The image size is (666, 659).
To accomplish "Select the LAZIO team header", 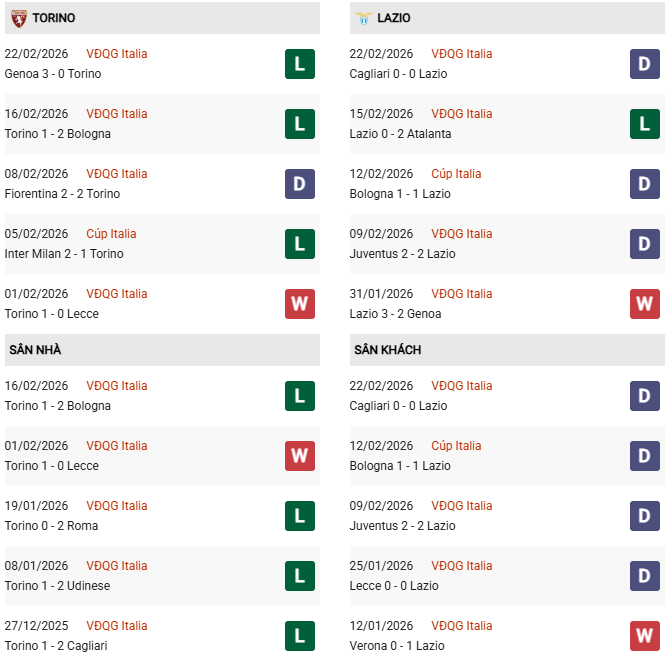I will [394, 18].
